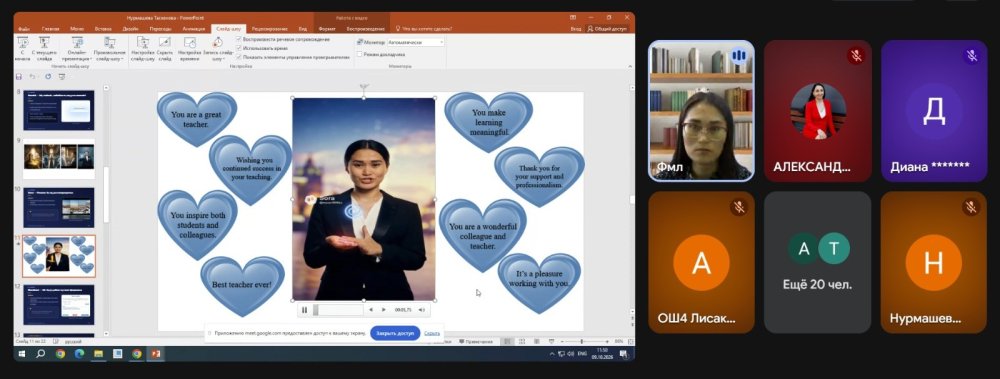Click the Hide Slide ribbon icon
The height and width of the screenshot is (379, 1000).
coord(164,43)
